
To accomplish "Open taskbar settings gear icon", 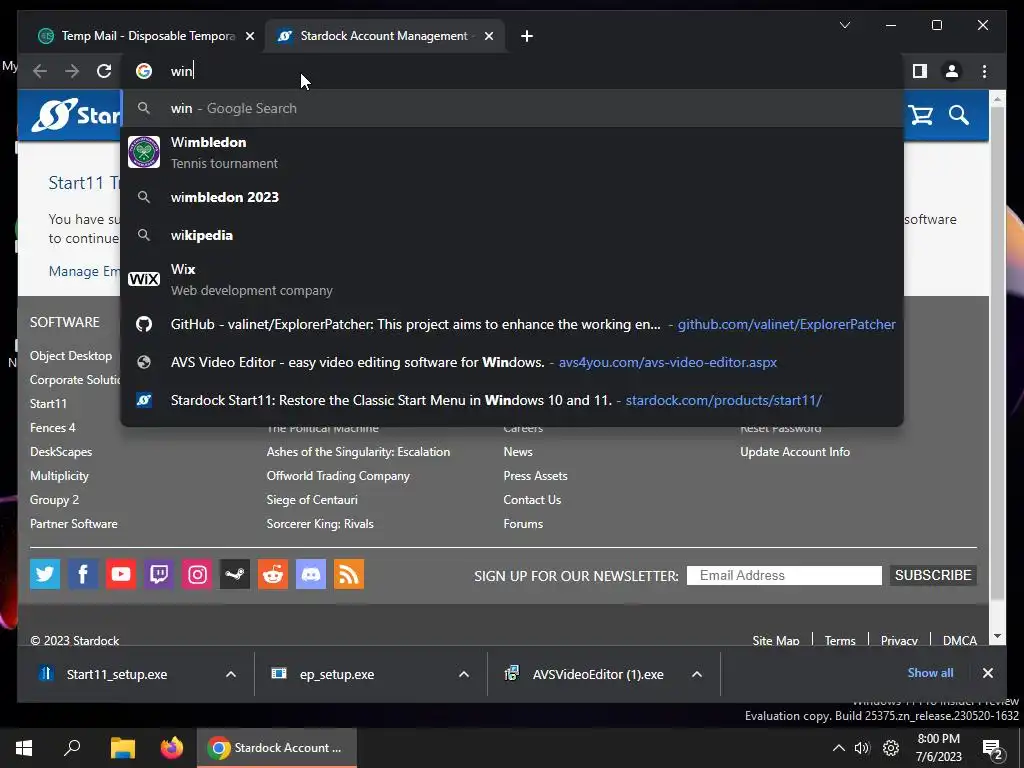I will (x=891, y=748).
